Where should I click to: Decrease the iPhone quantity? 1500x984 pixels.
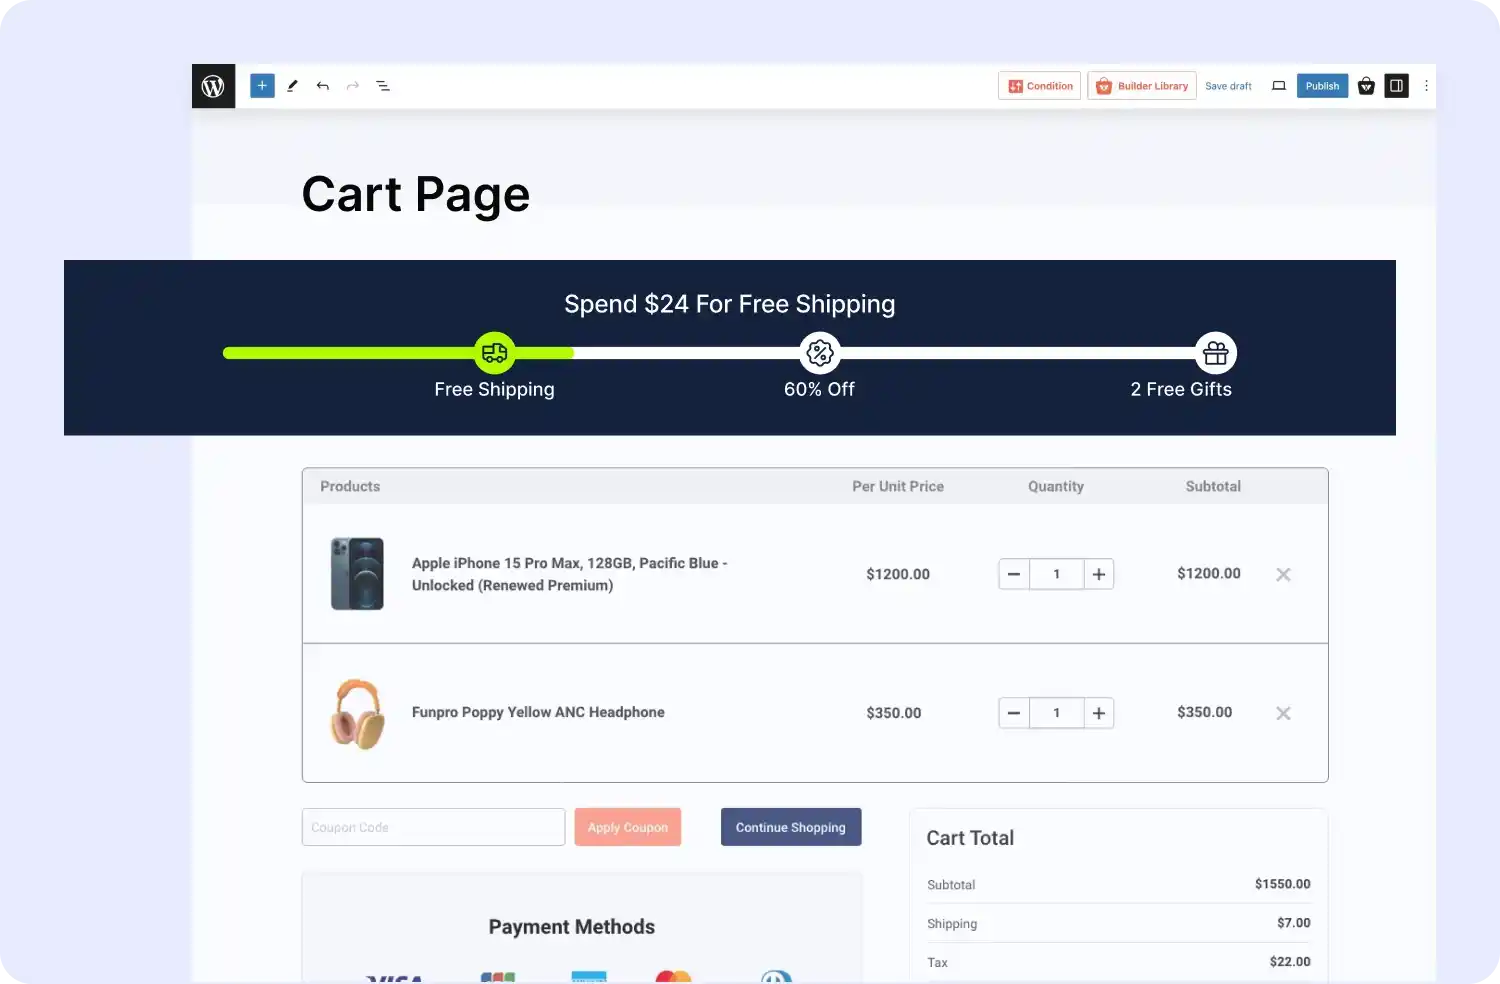(1013, 574)
